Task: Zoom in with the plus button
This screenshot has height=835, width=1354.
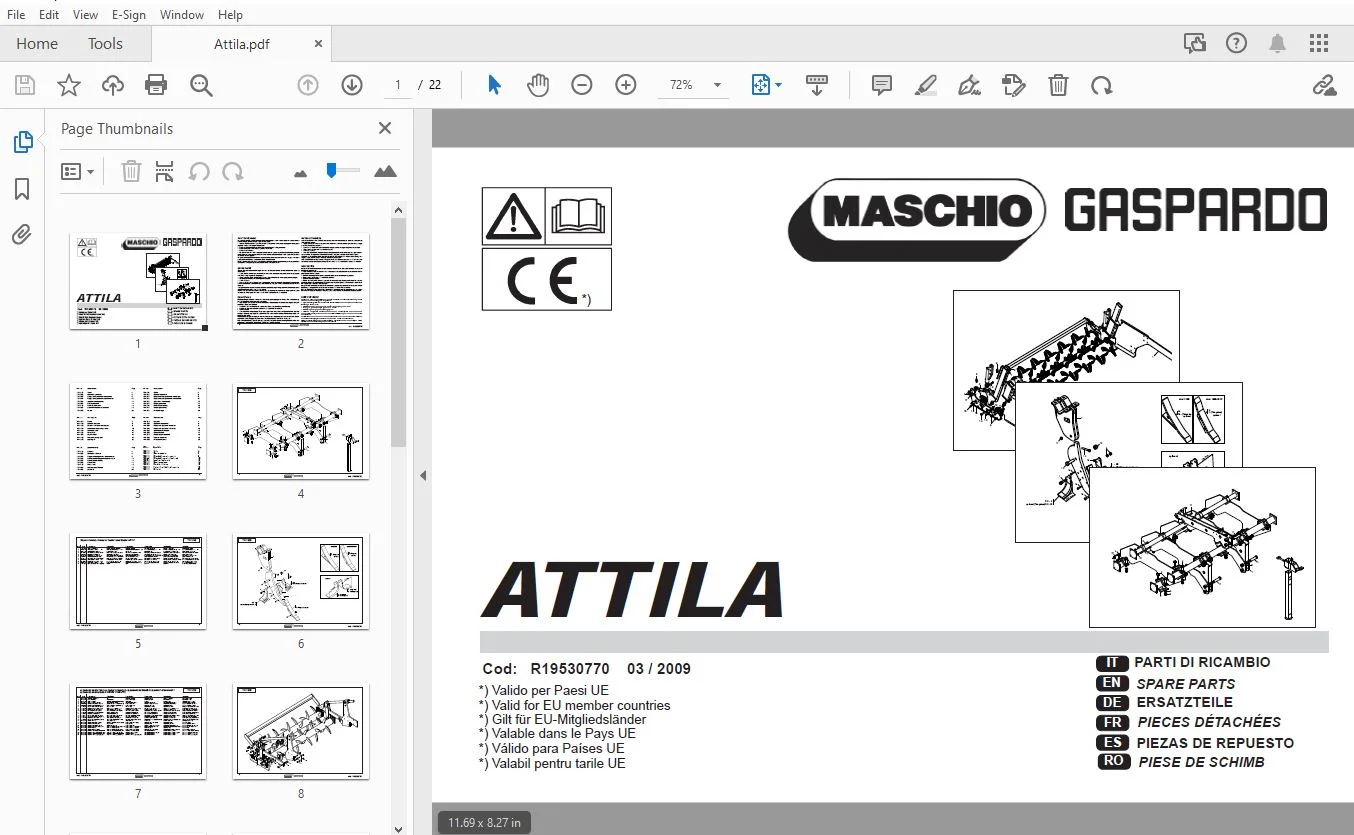Action: 626,85
